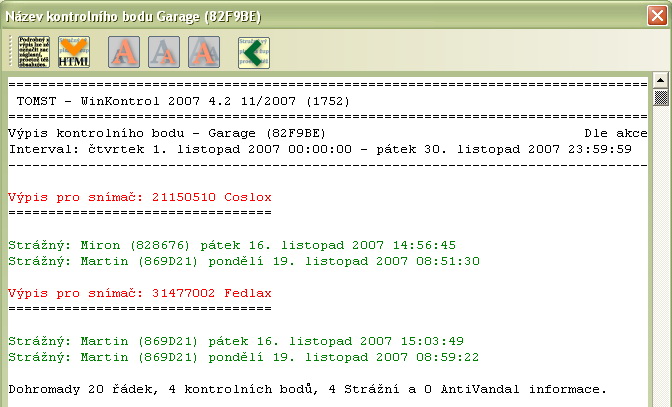
Task: Click the red Coslox sensor heading line
Action: (139, 197)
